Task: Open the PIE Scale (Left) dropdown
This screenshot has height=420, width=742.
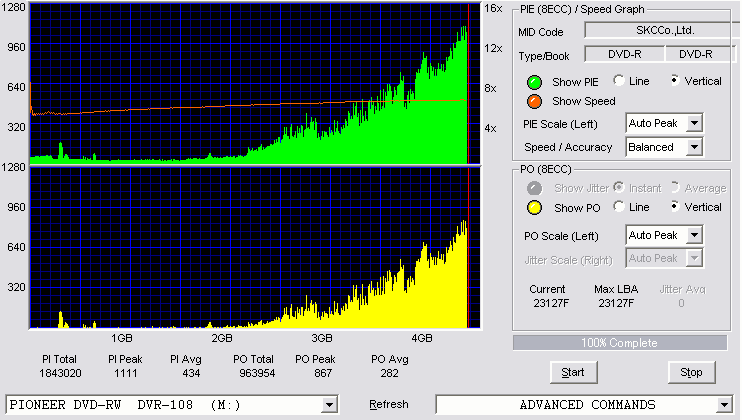Action: coord(694,123)
